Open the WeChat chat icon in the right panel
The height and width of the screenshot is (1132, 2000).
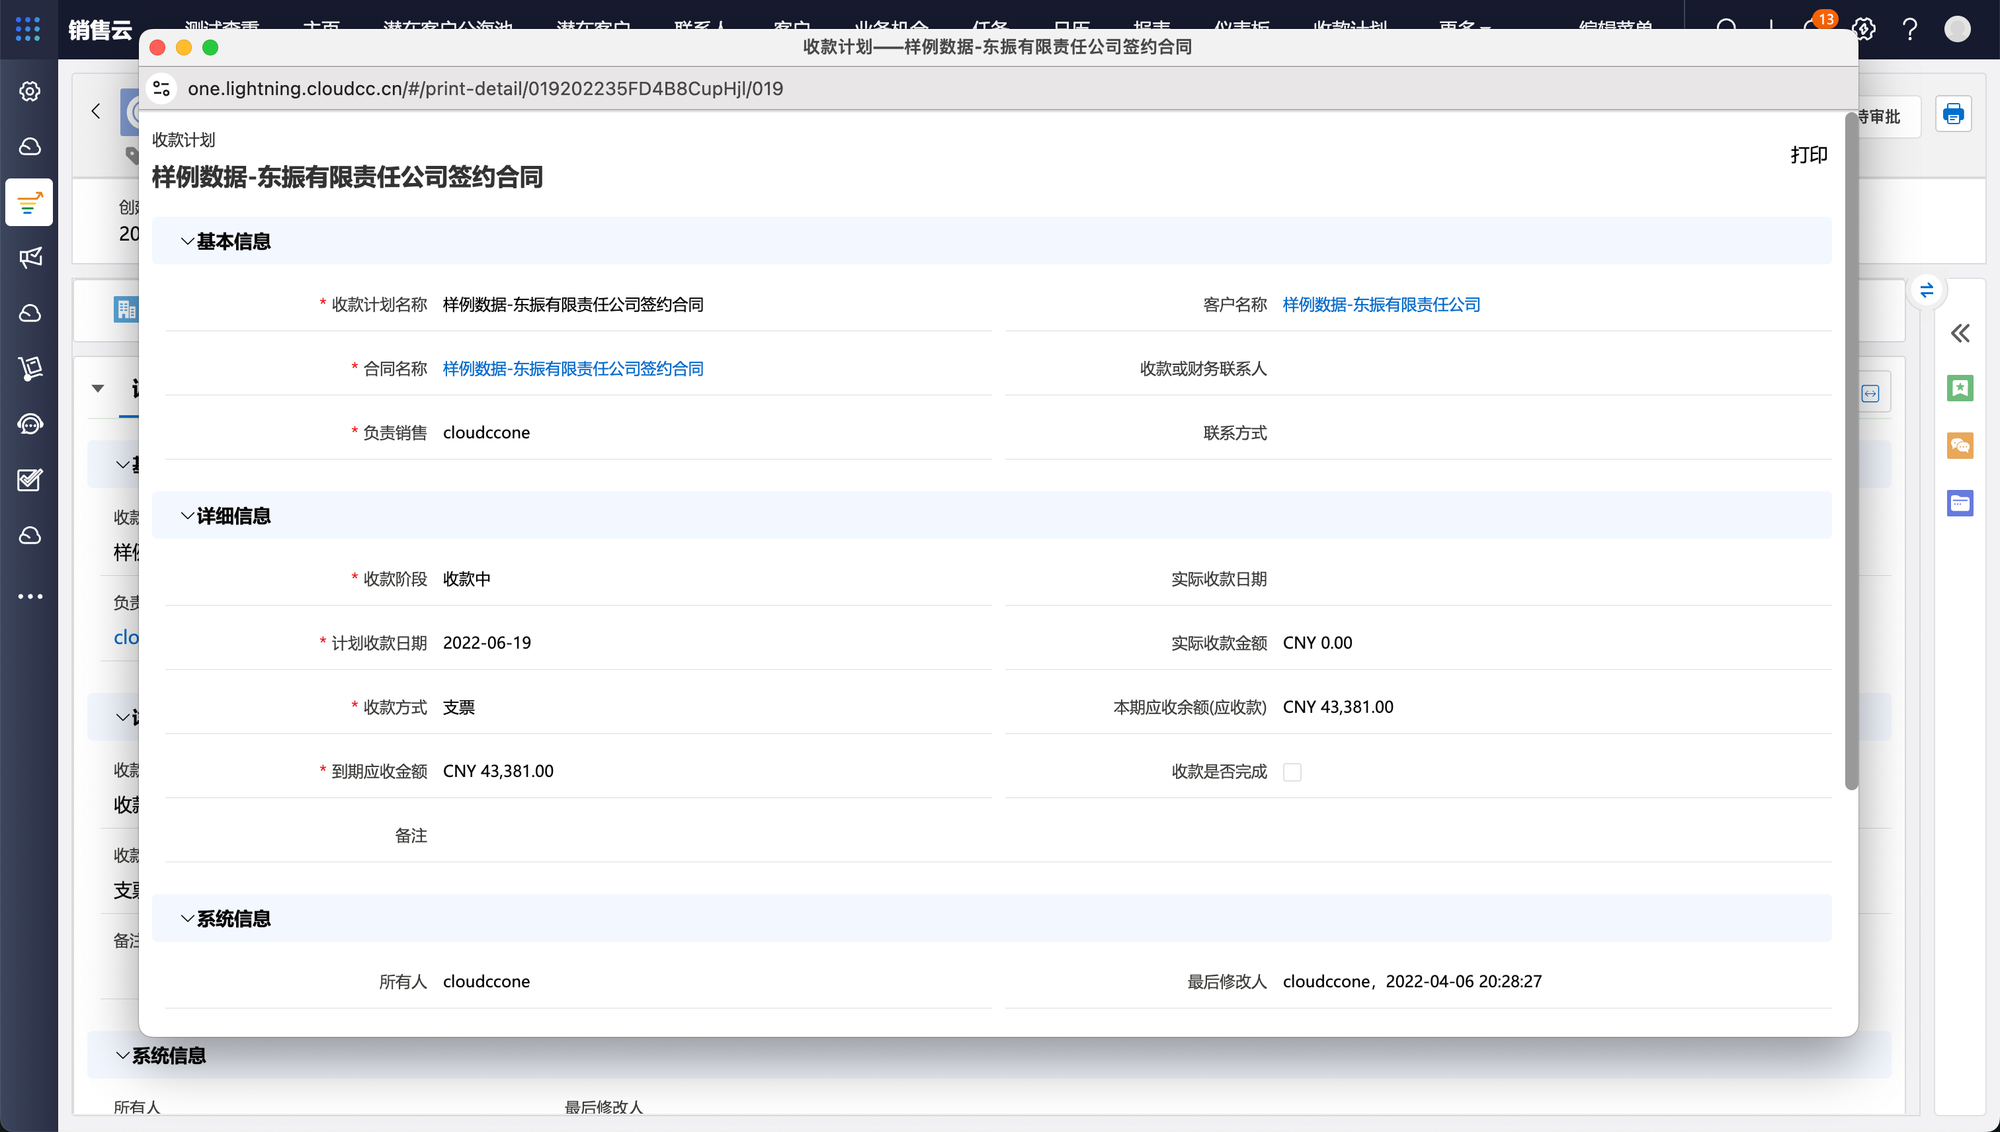tap(1960, 446)
